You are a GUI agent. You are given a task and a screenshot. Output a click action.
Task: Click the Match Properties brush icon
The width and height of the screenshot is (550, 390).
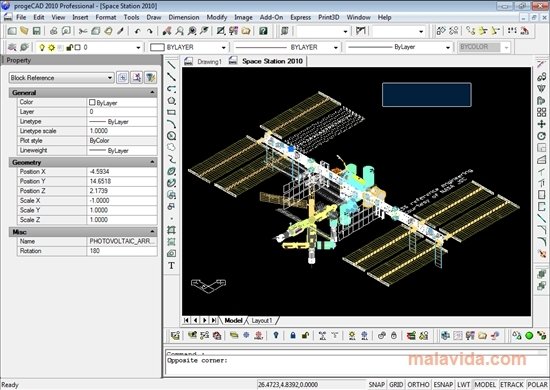(x=120, y=31)
